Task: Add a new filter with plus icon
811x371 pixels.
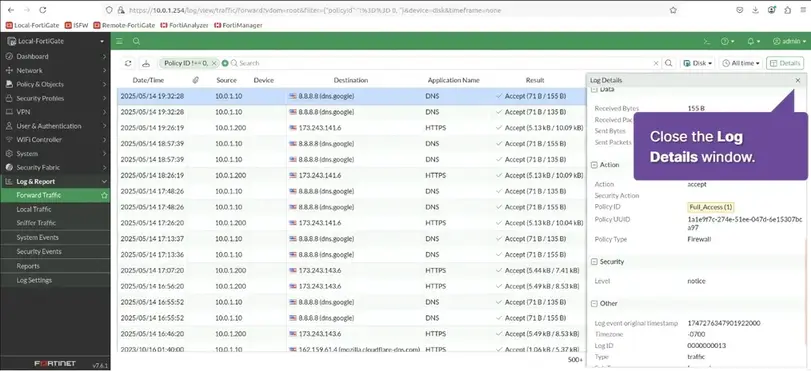Action: coord(225,63)
